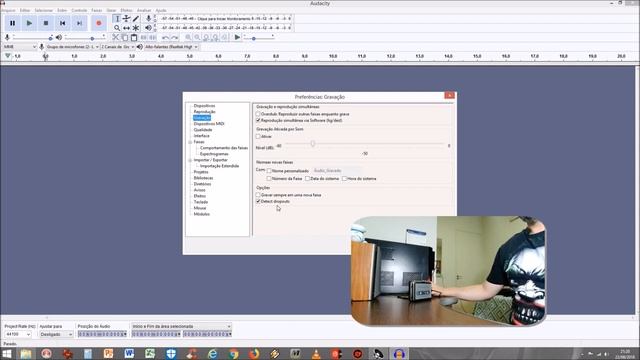Click the Zoom In magnifier icon

click(188, 38)
